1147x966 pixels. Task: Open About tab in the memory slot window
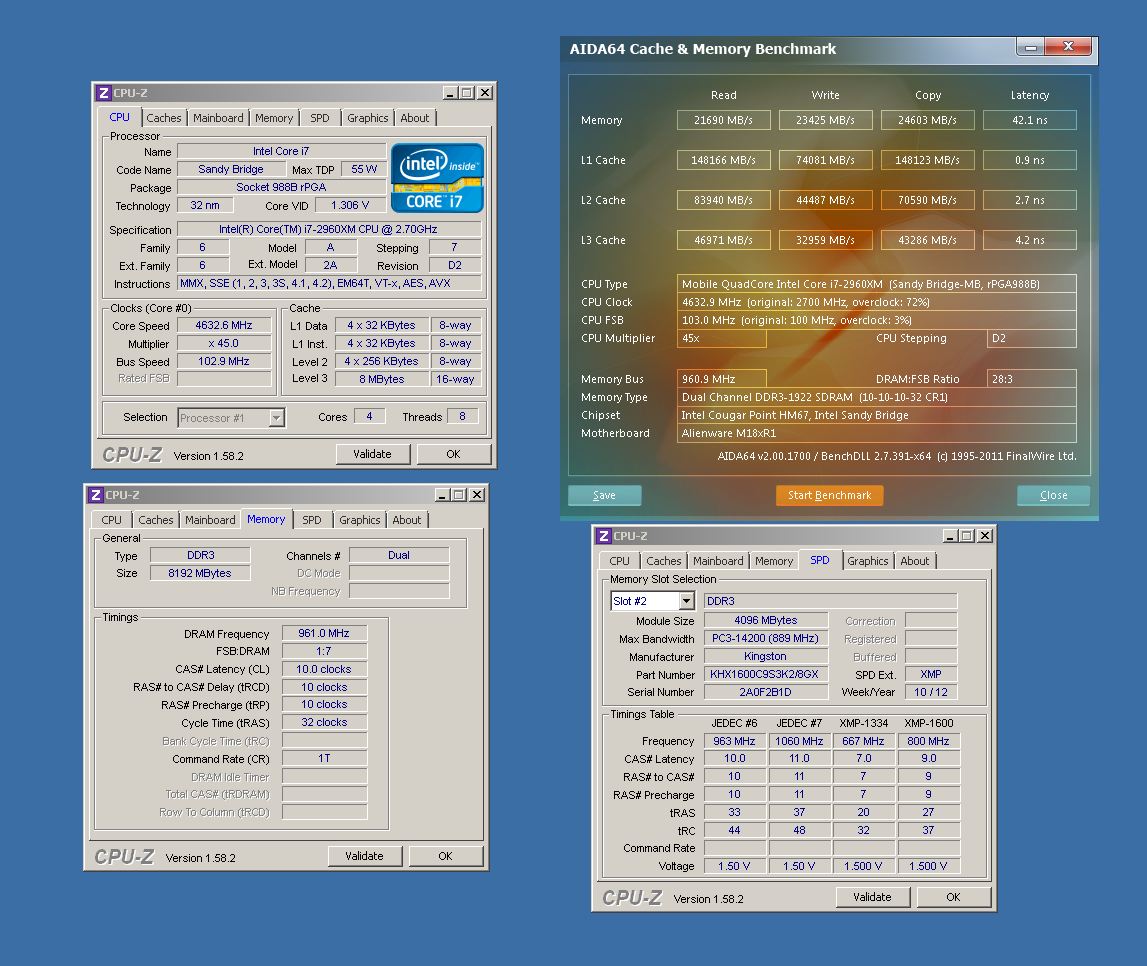[x=914, y=561]
